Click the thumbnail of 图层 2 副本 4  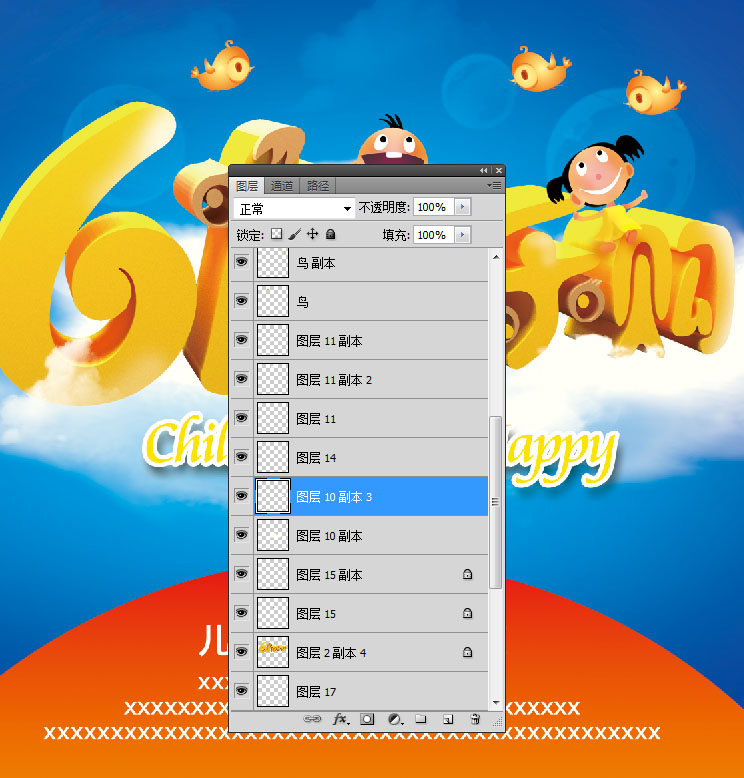point(272,652)
